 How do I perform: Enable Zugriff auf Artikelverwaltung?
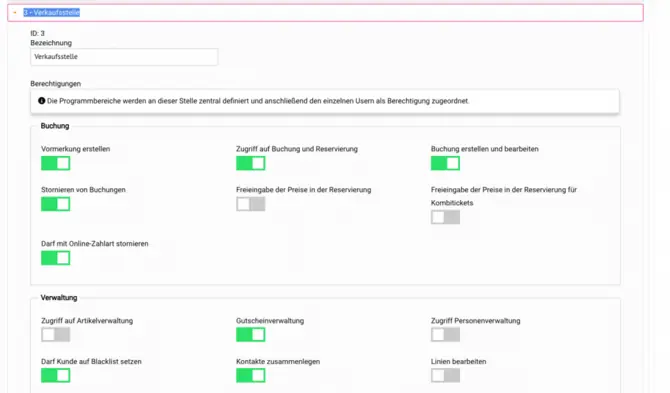(56, 334)
